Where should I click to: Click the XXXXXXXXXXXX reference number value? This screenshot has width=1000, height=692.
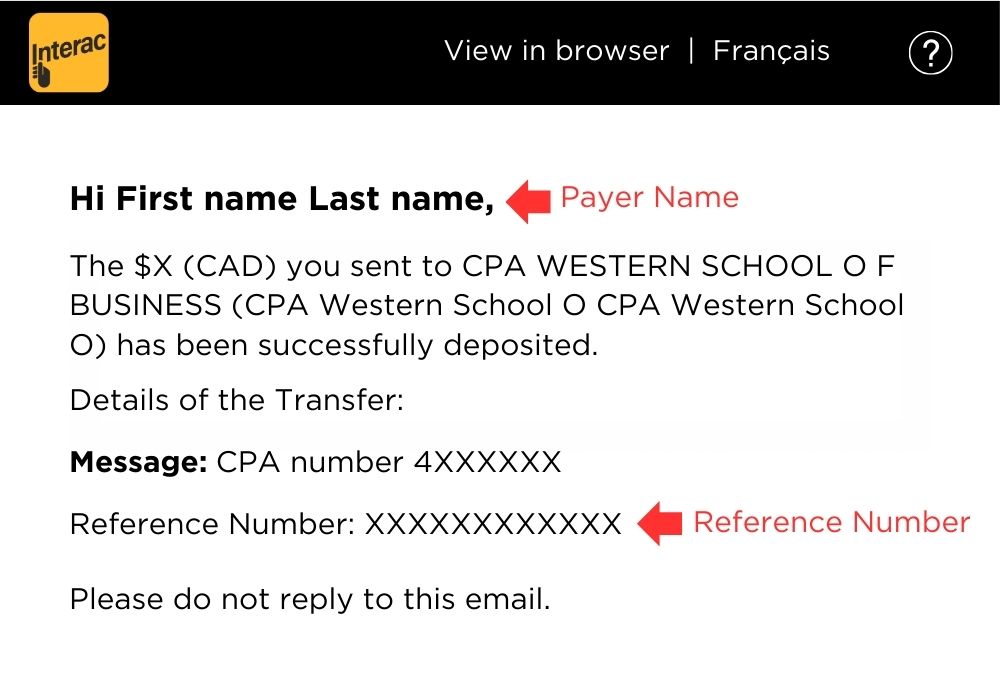tap(492, 524)
